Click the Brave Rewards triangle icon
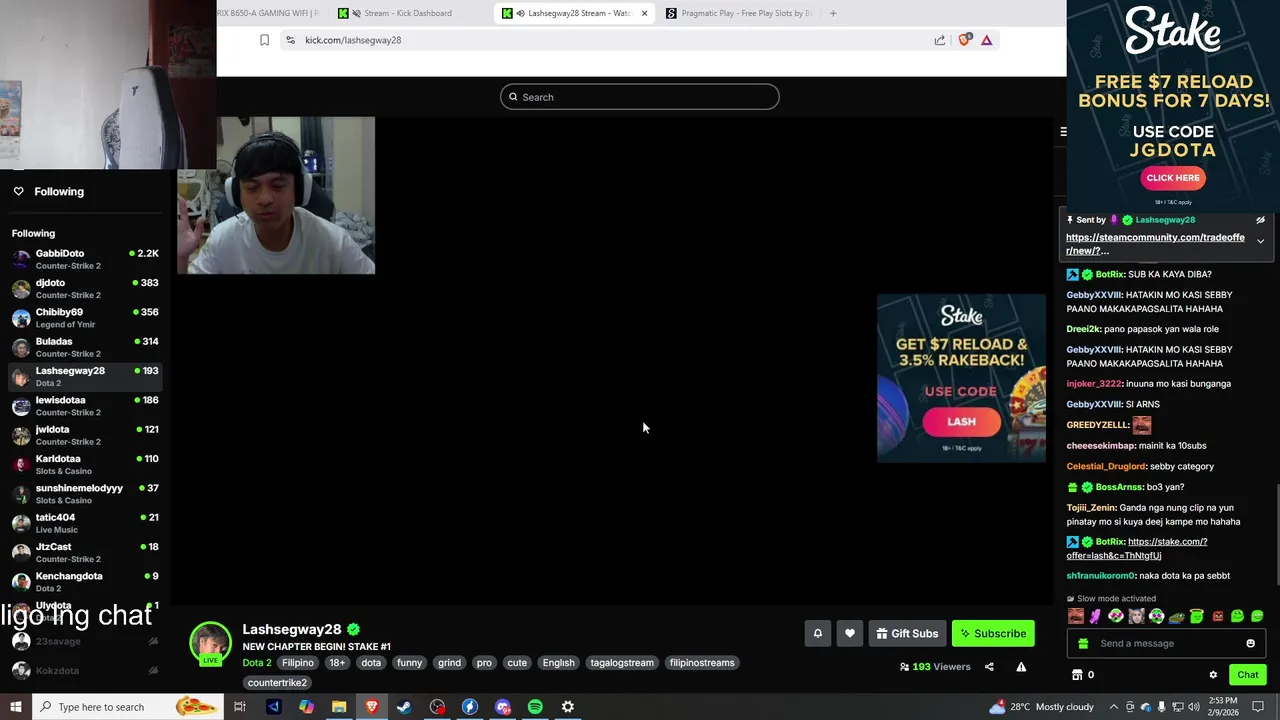1280x720 pixels. 987,40
